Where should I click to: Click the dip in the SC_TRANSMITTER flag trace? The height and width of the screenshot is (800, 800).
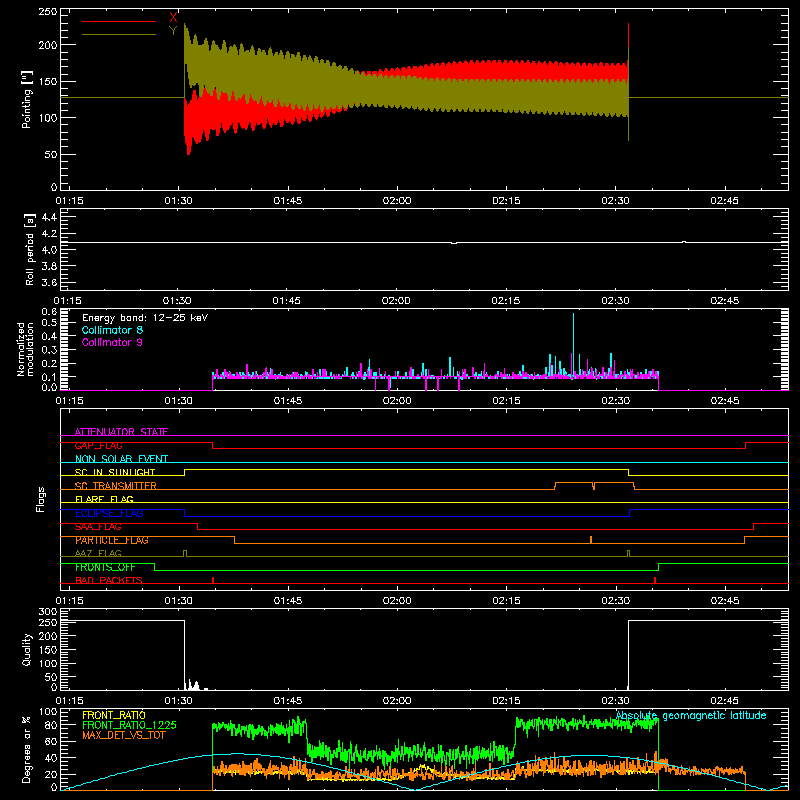(594, 486)
